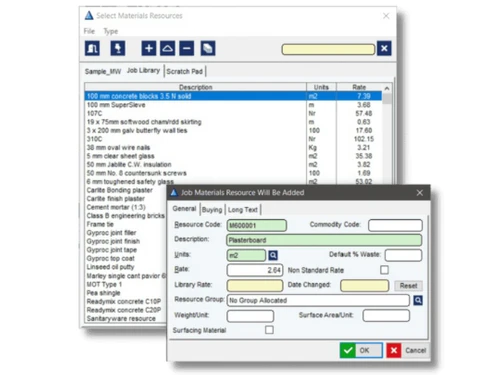Click the Default % Waste input field

[403, 255]
